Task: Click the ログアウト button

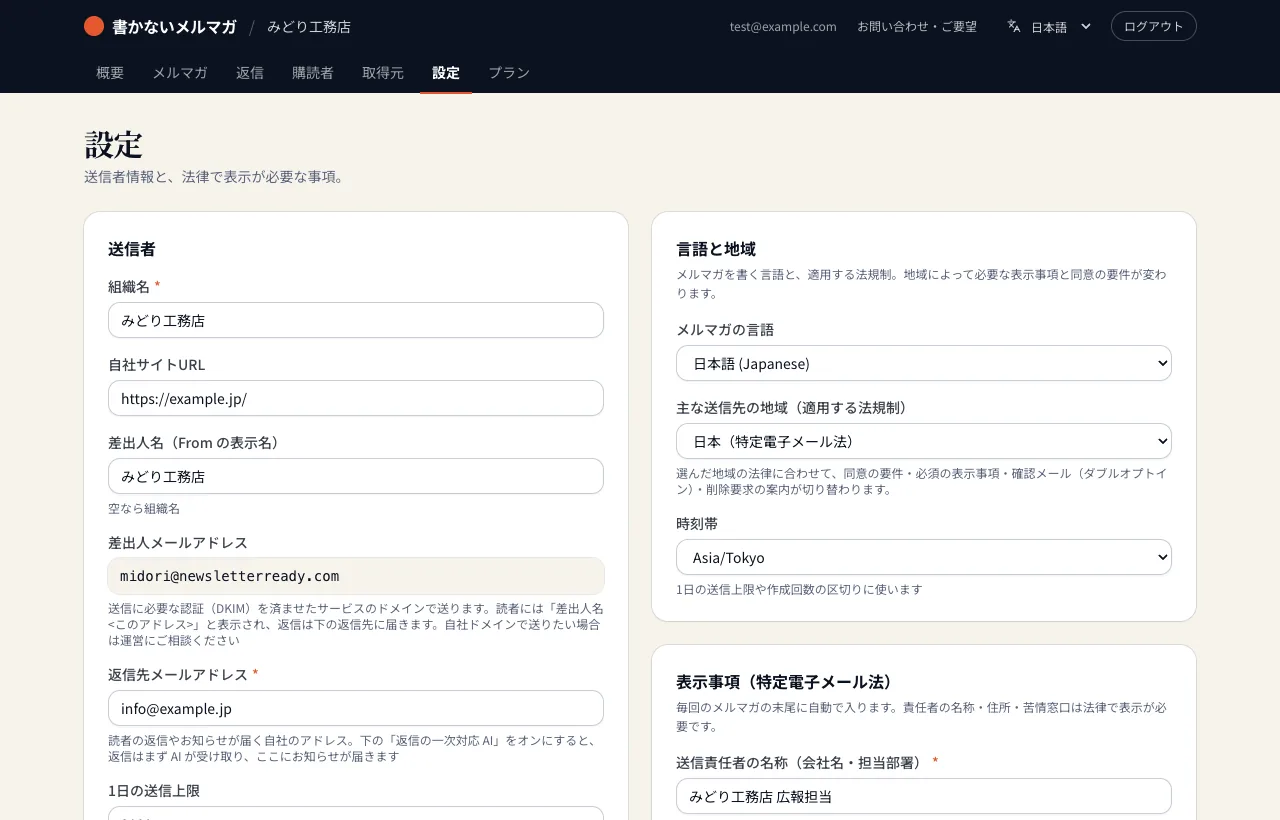Action: coord(1153,26)
